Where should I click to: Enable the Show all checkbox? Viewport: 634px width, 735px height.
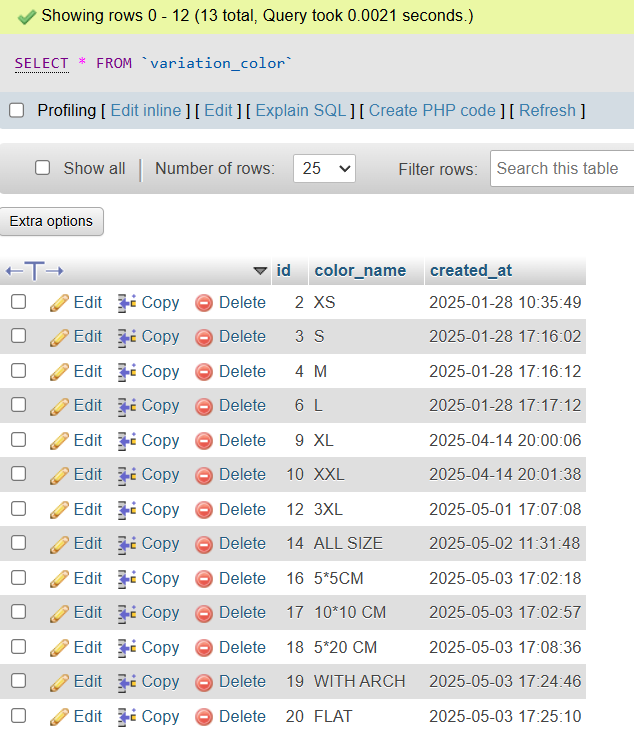click(x=43, y=168)
